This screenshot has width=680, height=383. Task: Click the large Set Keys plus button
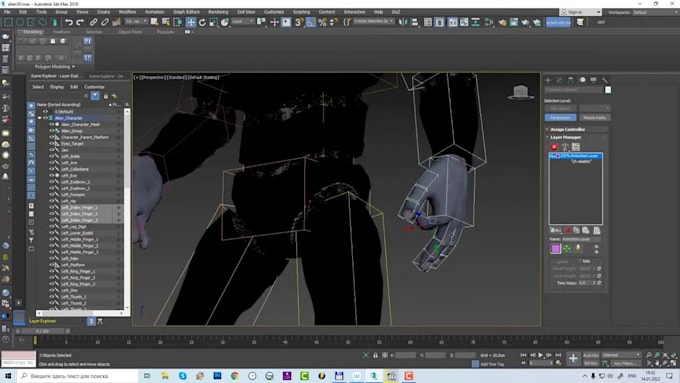pos(573,358)
